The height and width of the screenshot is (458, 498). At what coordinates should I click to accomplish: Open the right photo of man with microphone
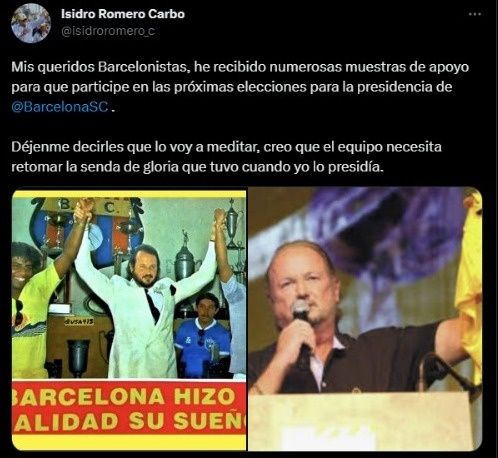point(365,319)
